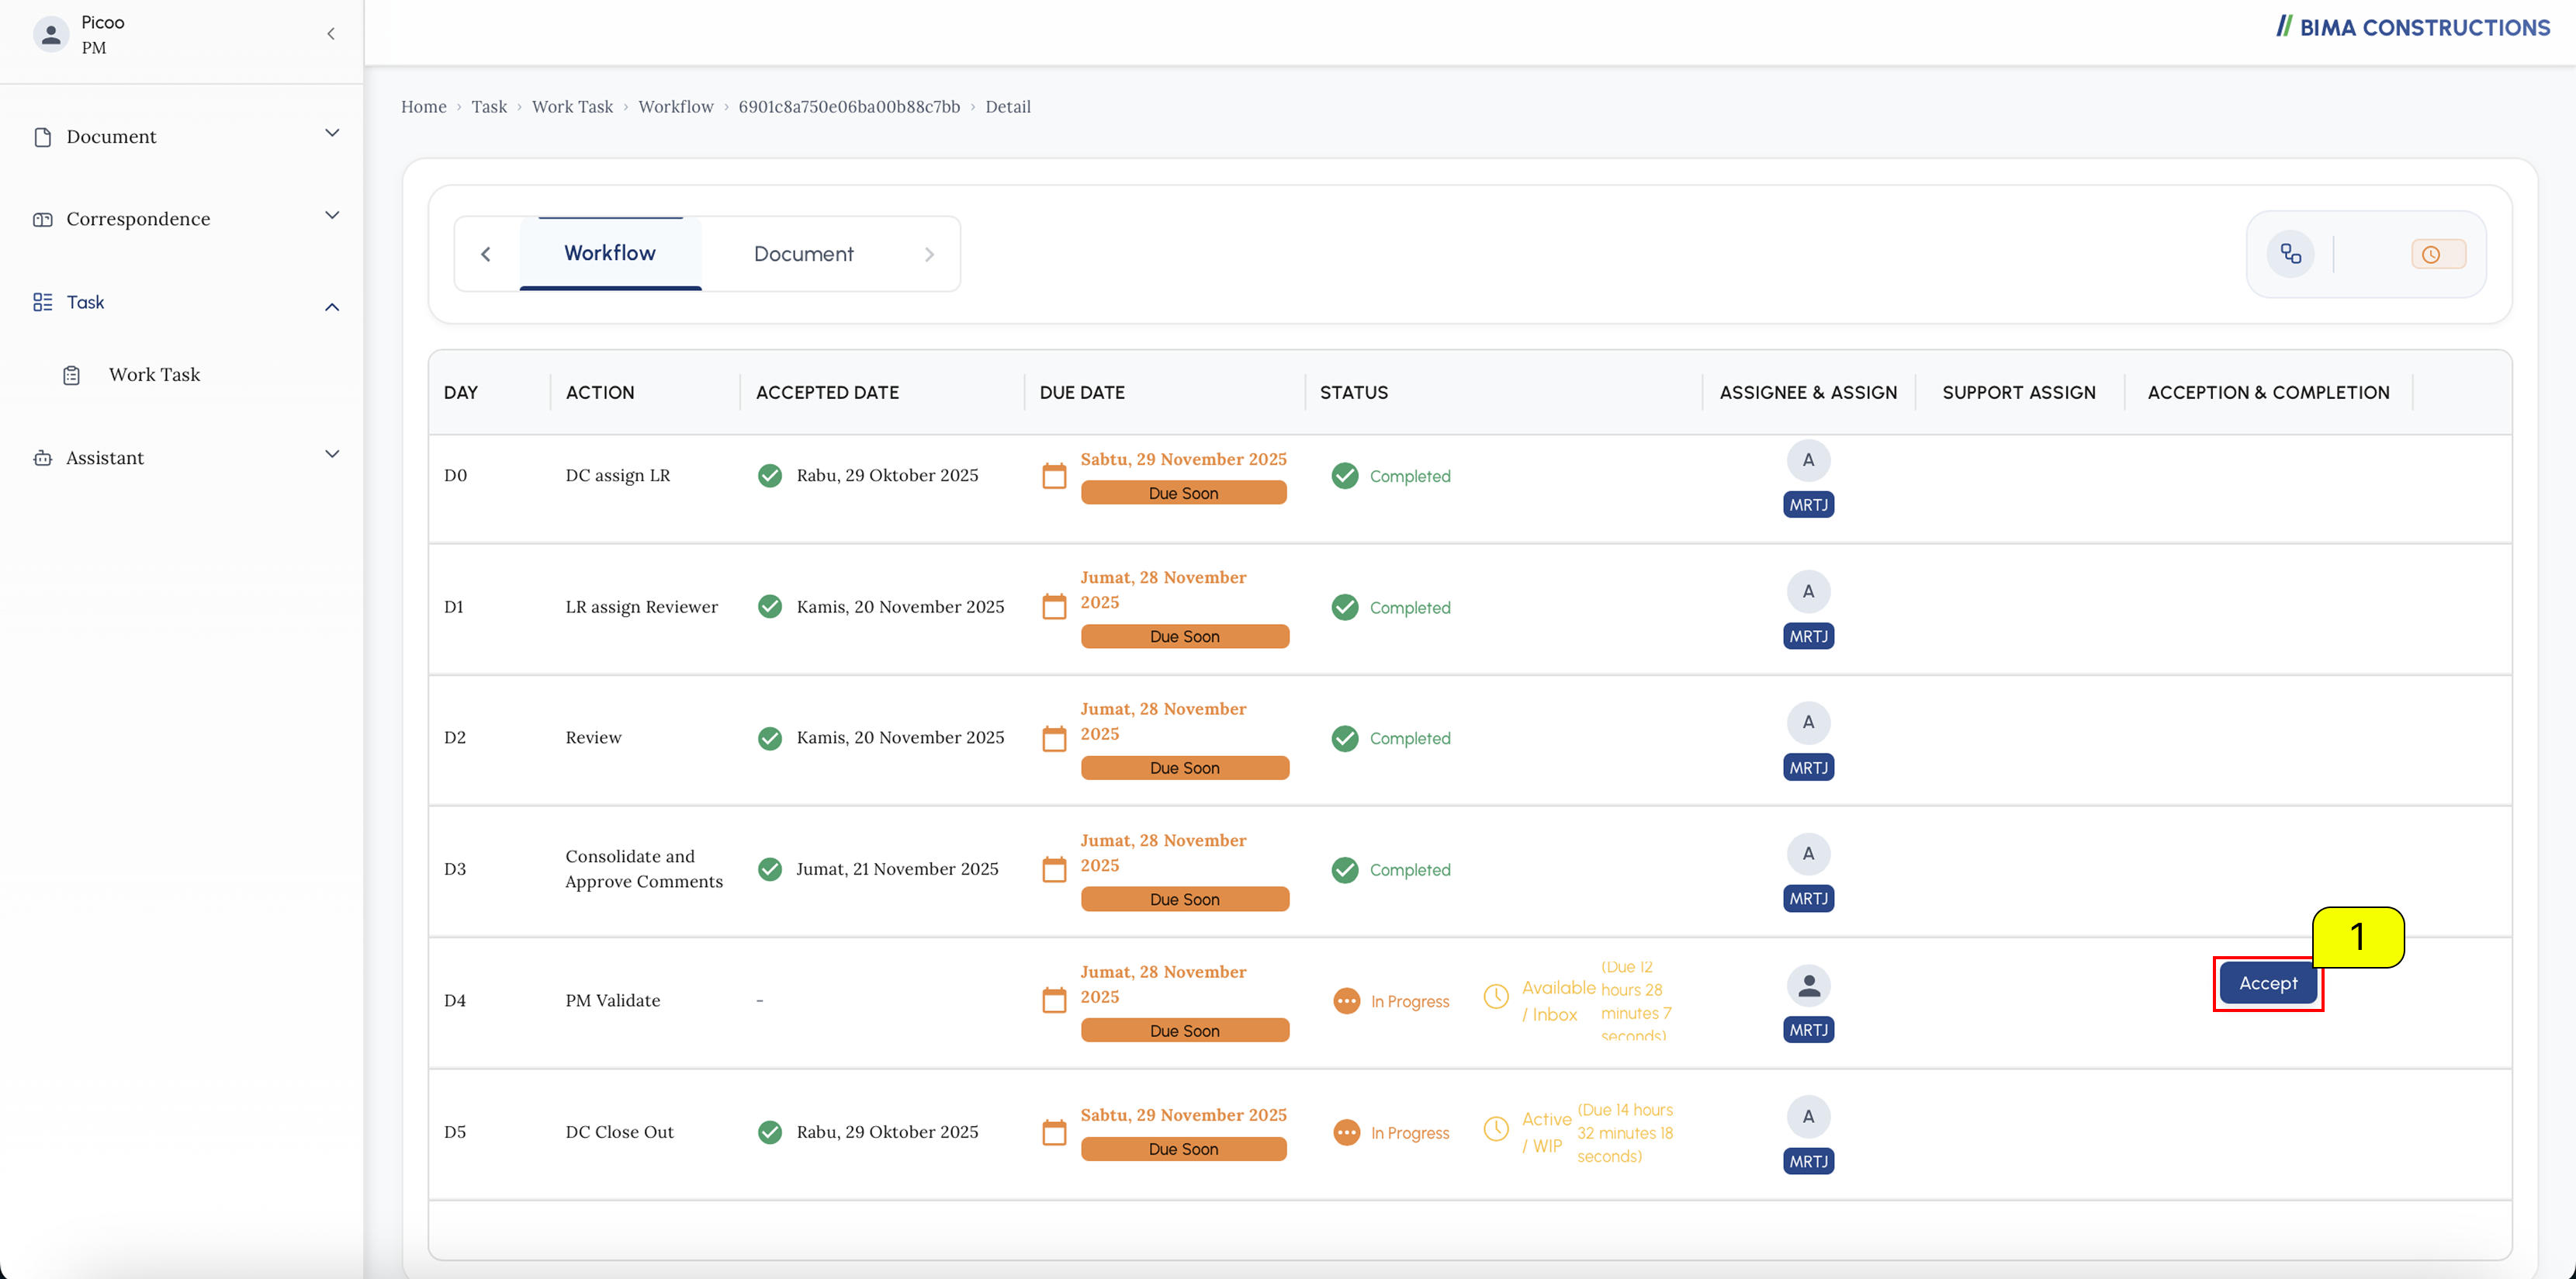The height and width of the screenshot is (1279, 2576).
Task: Select 'Consolidate and Approve Comments' action text
Action: pos(643,868)
